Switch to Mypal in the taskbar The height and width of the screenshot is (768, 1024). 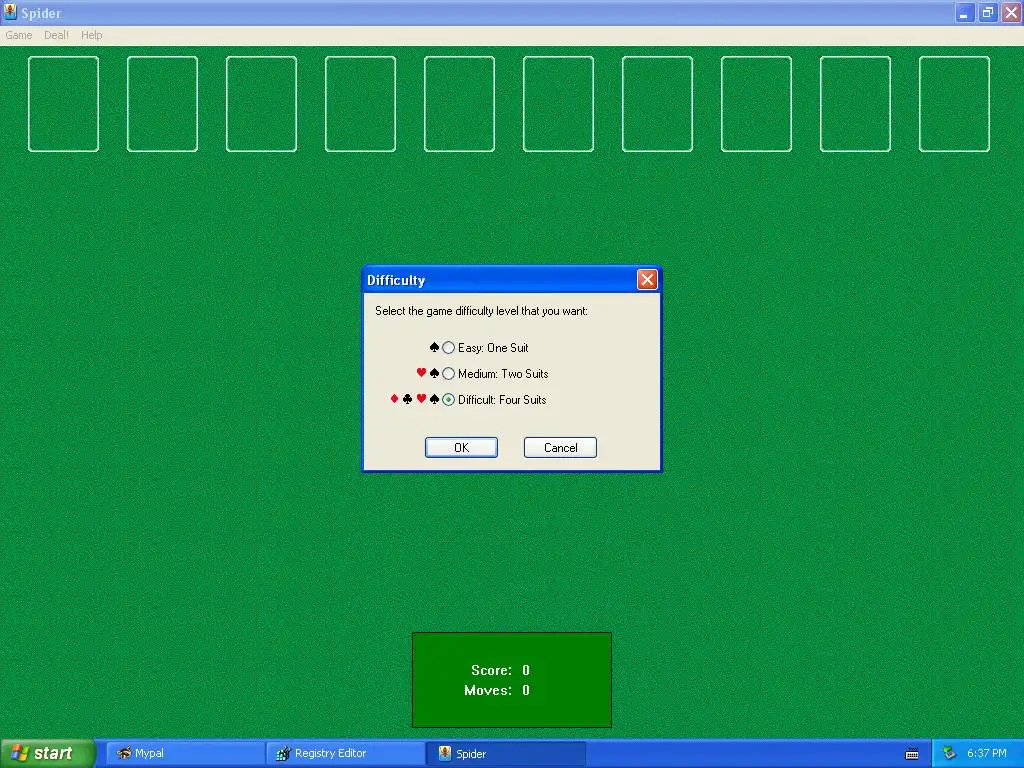[x=186, y=753]
